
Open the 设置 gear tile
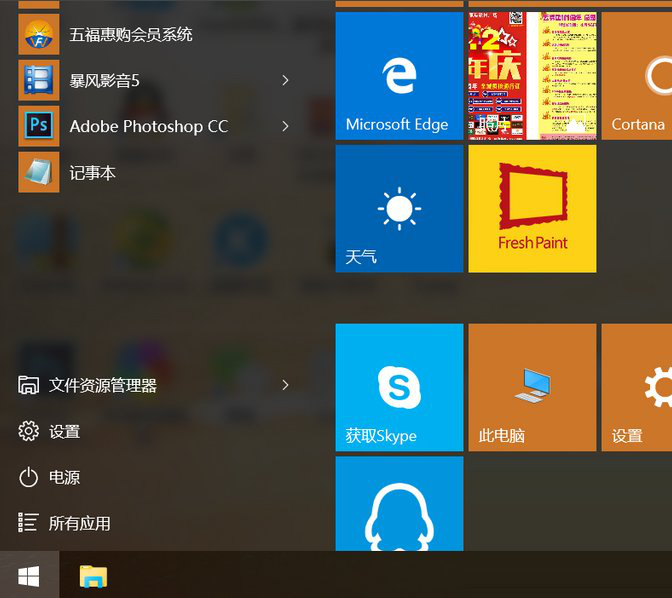pos(637,388)
